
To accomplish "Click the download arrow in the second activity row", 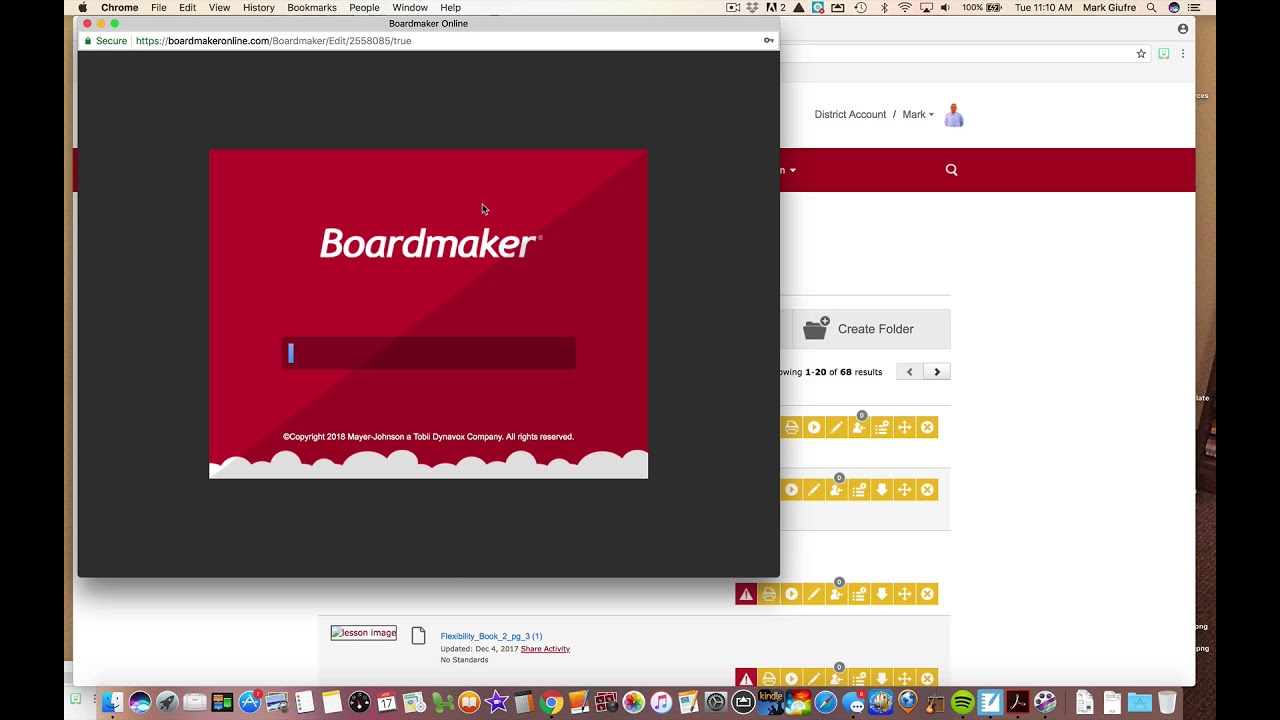I will (x=882, y=490).
